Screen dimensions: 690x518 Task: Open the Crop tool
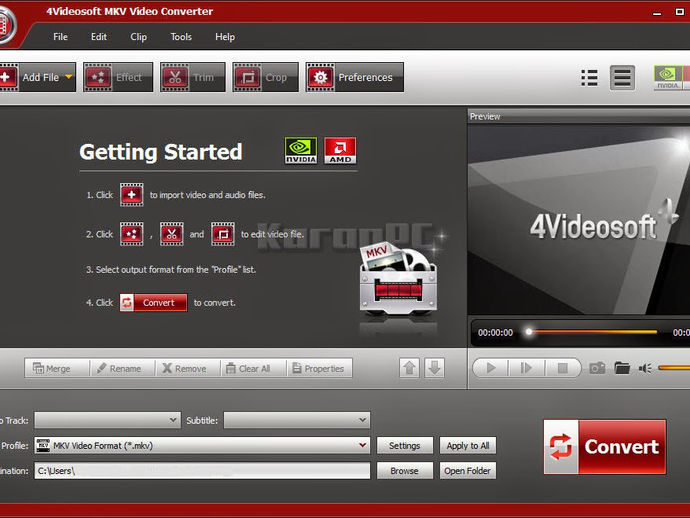[x=265, y=77]
